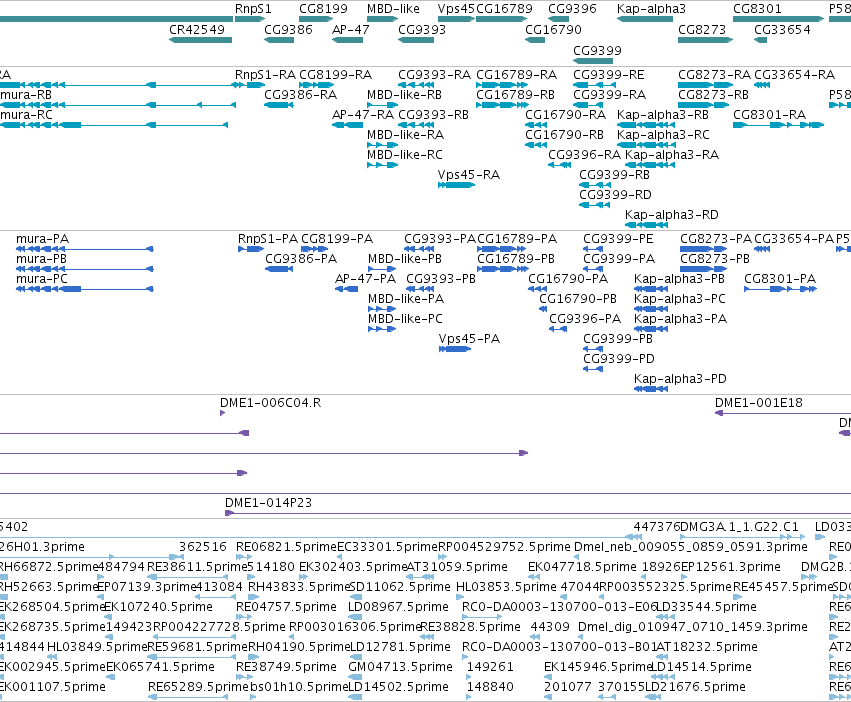The height and width of the screenshot is (702, 851).
Task: Click protein label mura-PA
Action: (42, 239)
